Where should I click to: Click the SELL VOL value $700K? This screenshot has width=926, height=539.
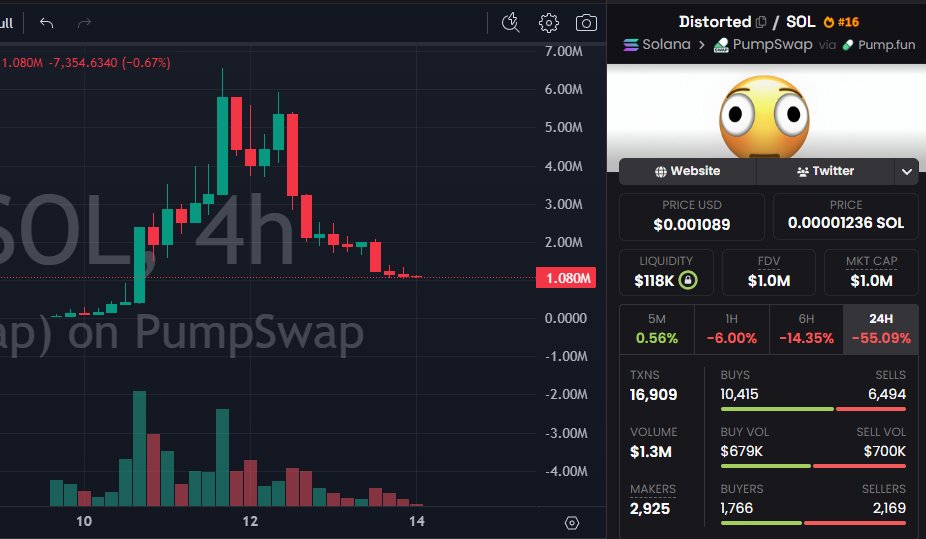click(x=885, y=452)
